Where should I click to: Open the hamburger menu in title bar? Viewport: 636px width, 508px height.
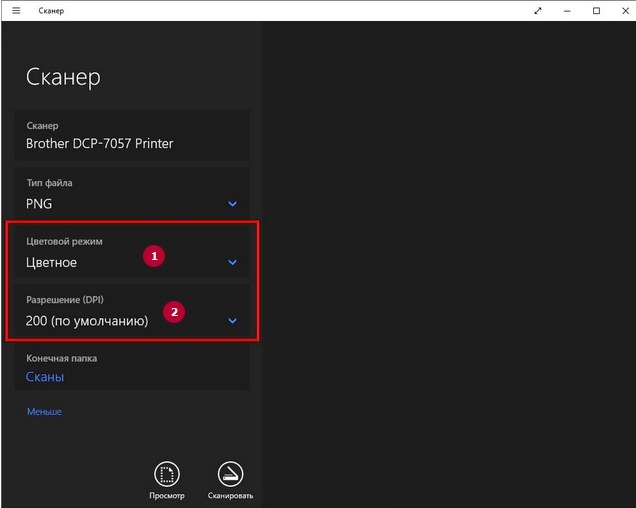(x=16, y=10)
